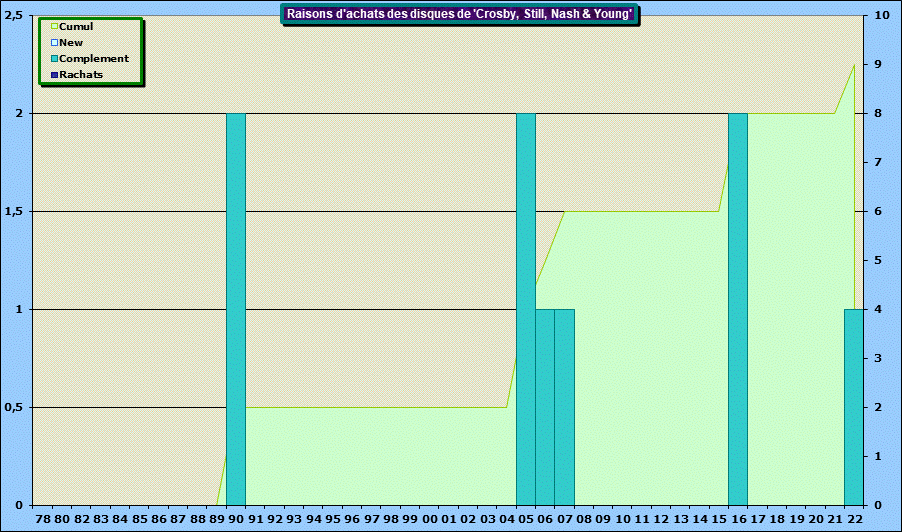Select the Rachats legend label text
The height and width of the screenshot is (532, 902).
[81, 75]
